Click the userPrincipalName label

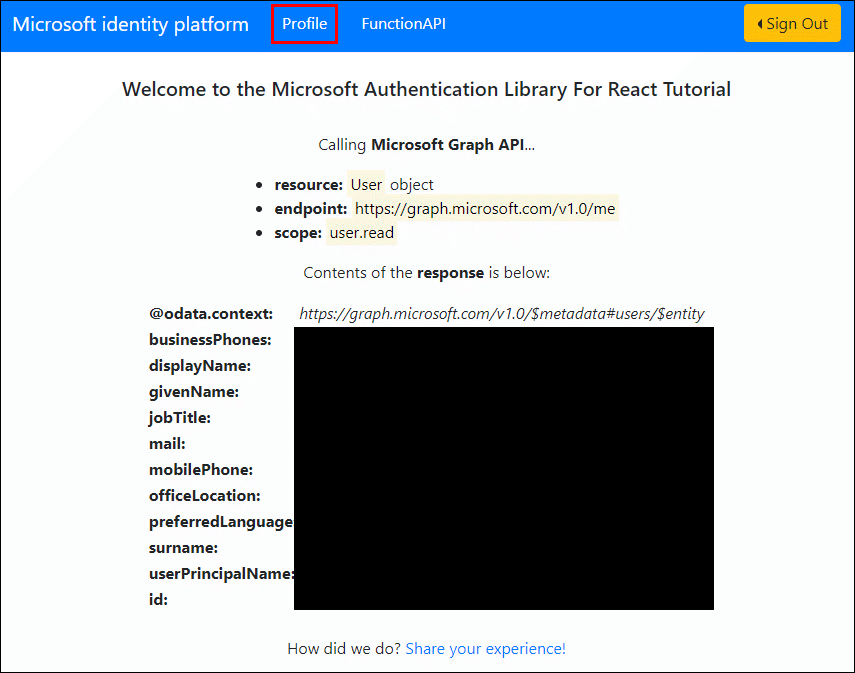[x=221, y=574]
